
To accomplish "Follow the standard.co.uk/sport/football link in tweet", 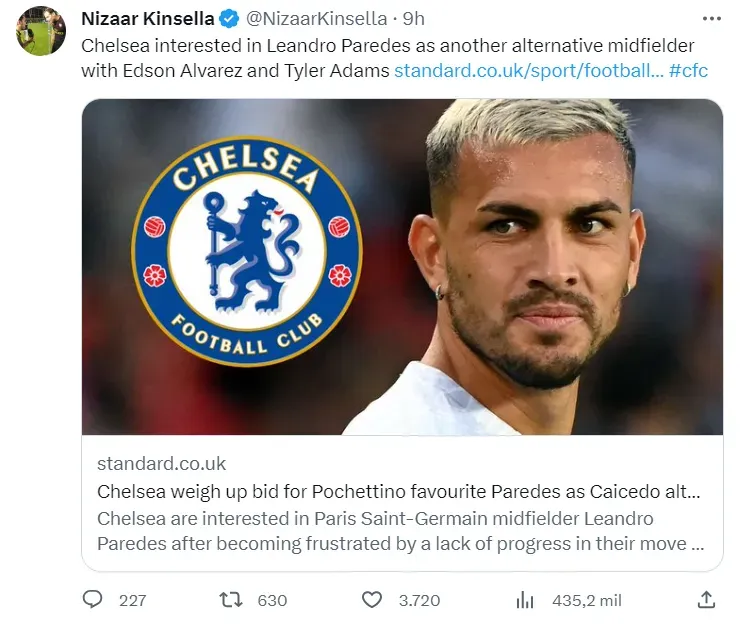I will click(527, 71).
